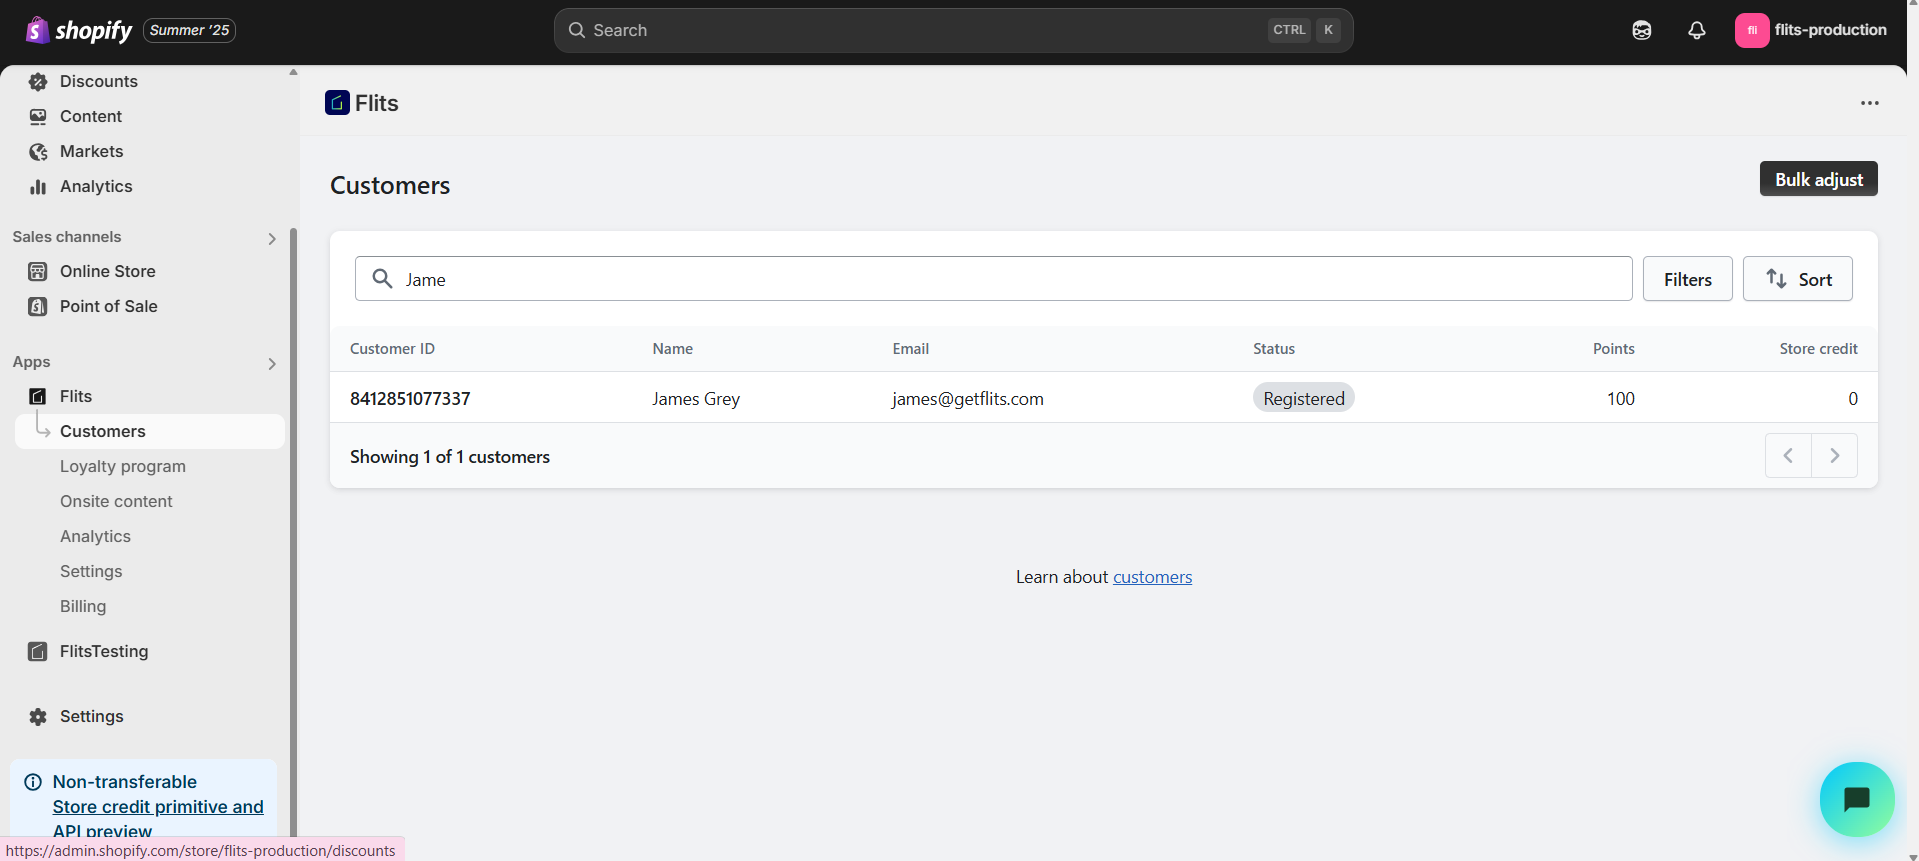Open Onsite content in Flits menu

pos(116,501)
